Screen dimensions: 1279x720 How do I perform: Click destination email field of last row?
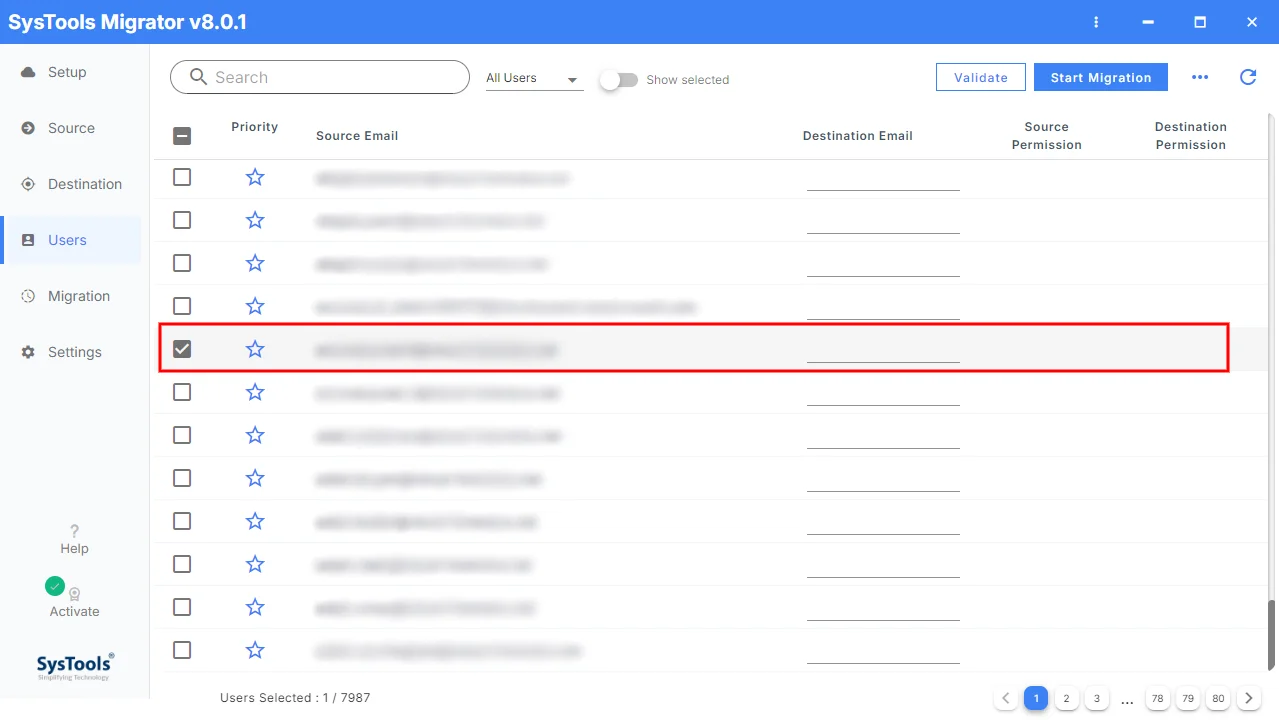click(x=883, y=650)
